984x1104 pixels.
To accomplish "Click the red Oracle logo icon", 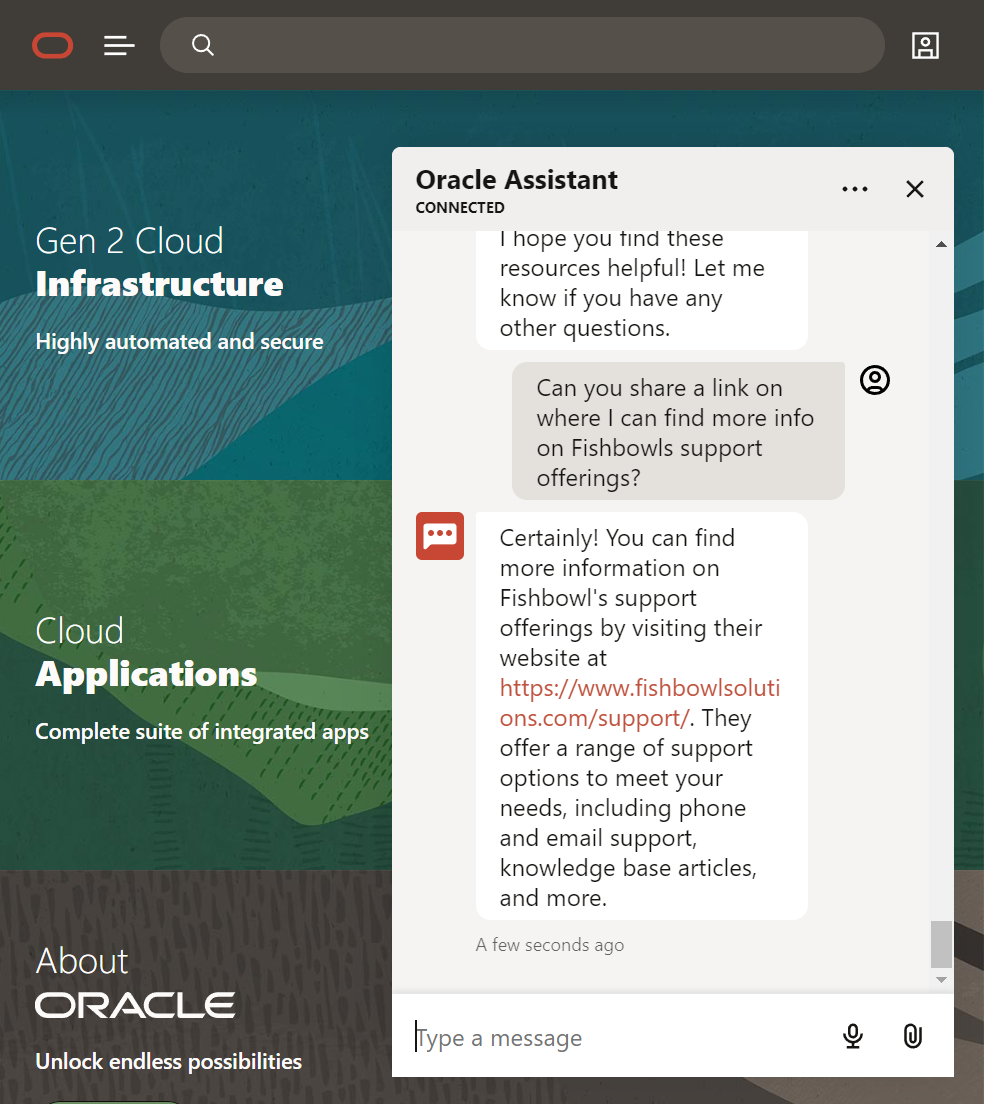I will [x=53, y=46].
